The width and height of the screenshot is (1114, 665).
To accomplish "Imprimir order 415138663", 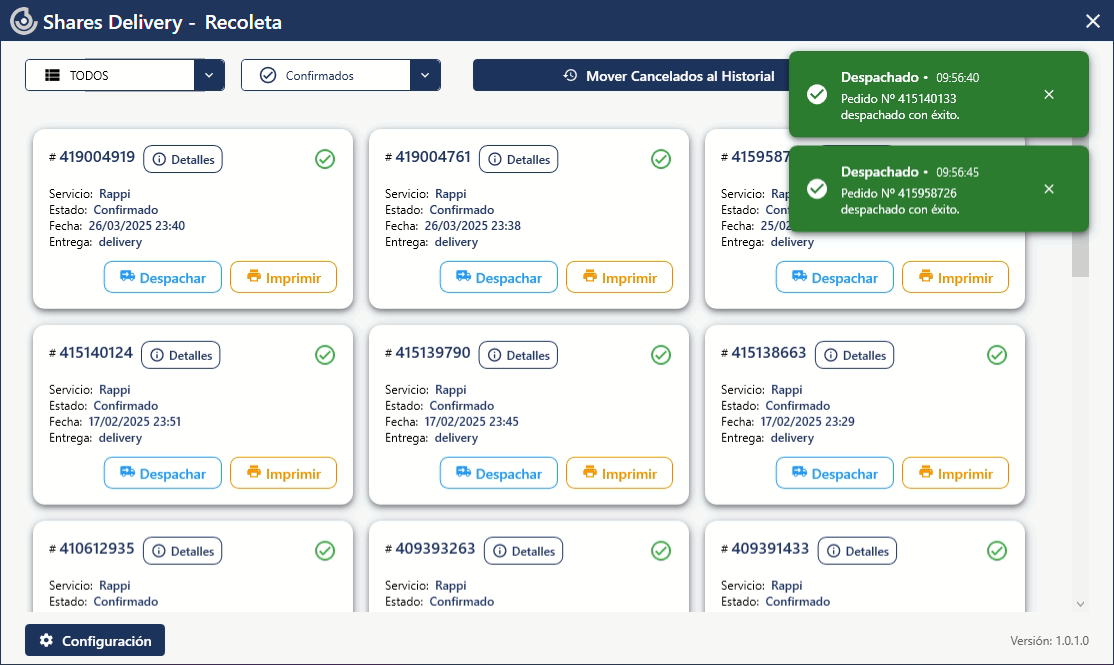I will [x=956, y=473].
